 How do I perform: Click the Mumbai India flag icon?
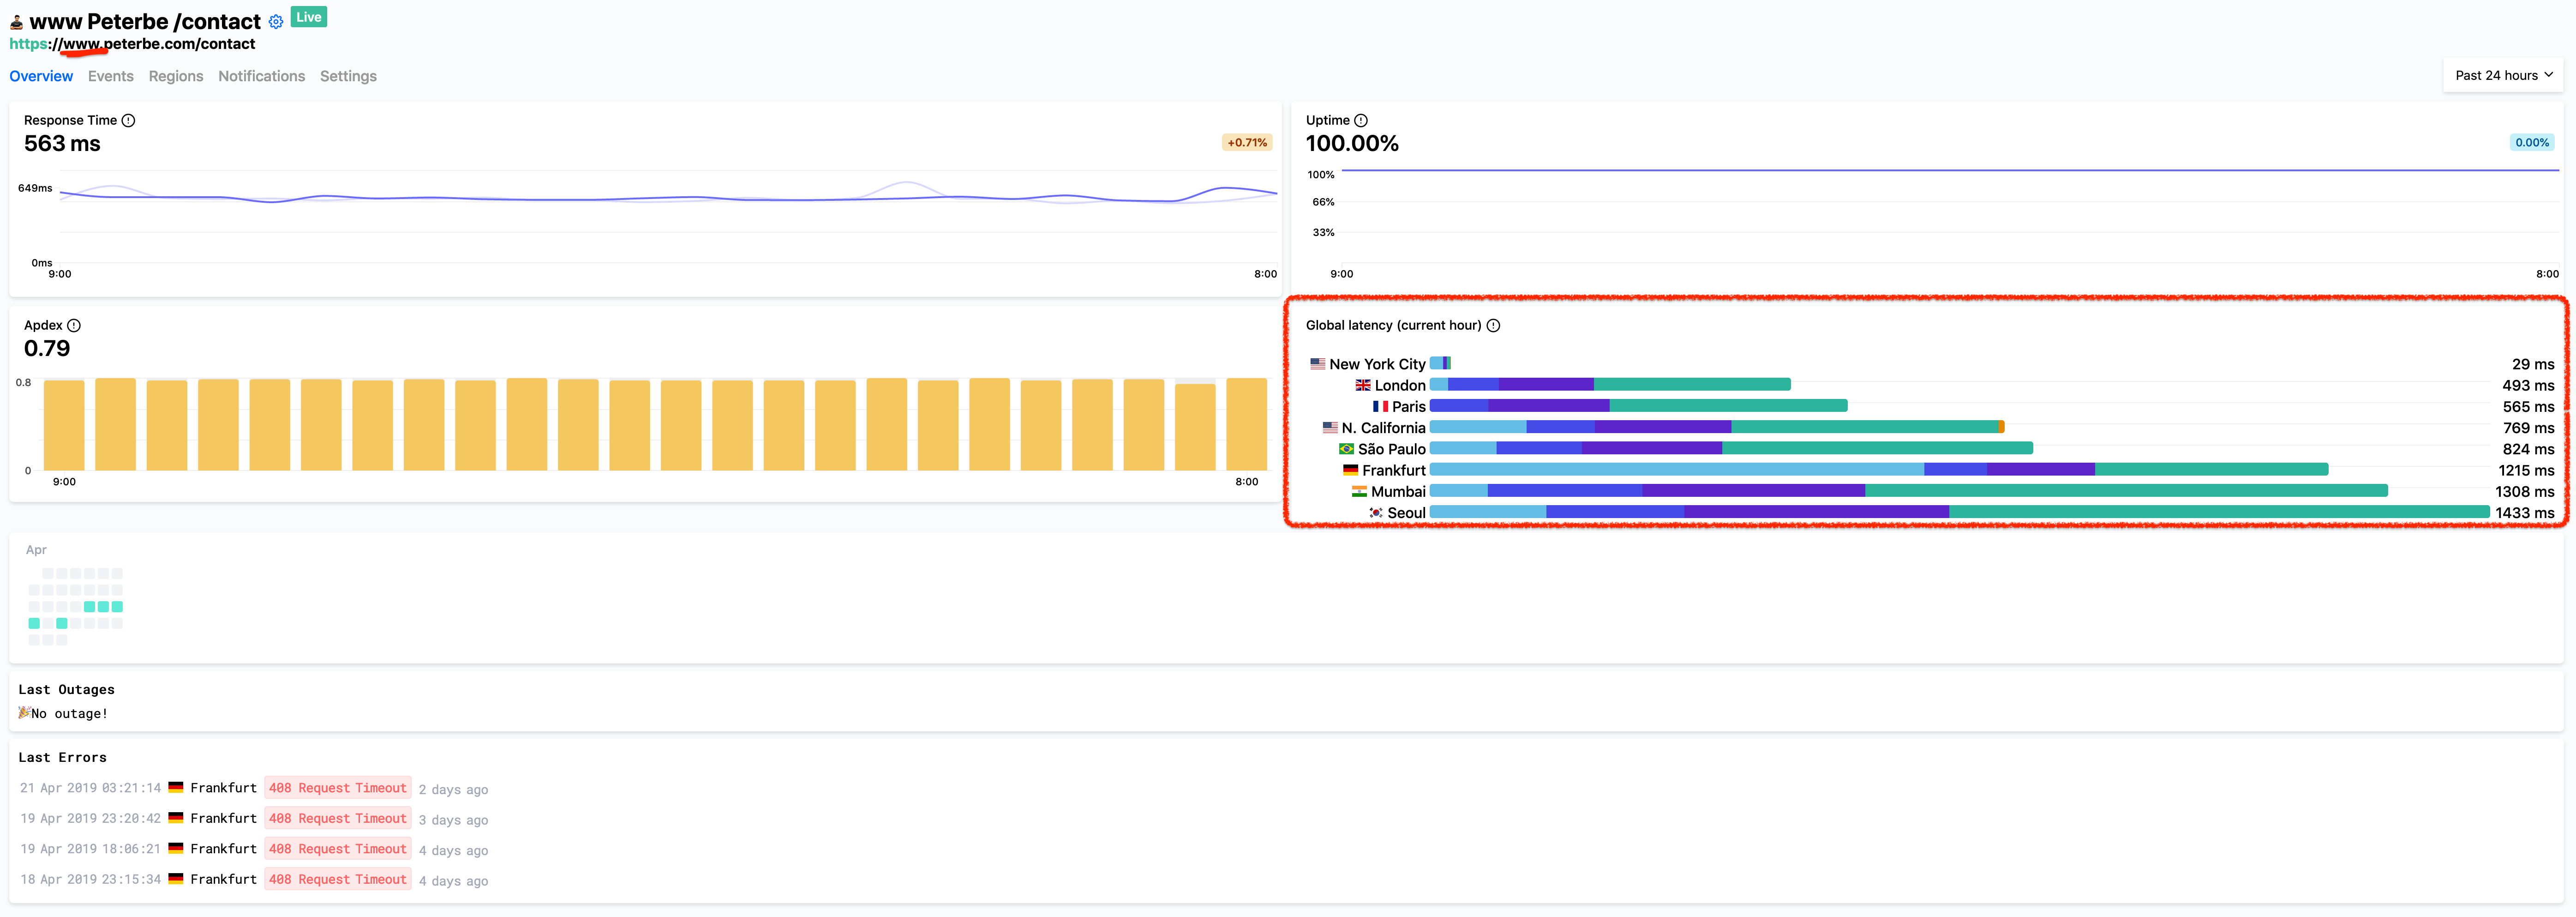[1360, 491]
